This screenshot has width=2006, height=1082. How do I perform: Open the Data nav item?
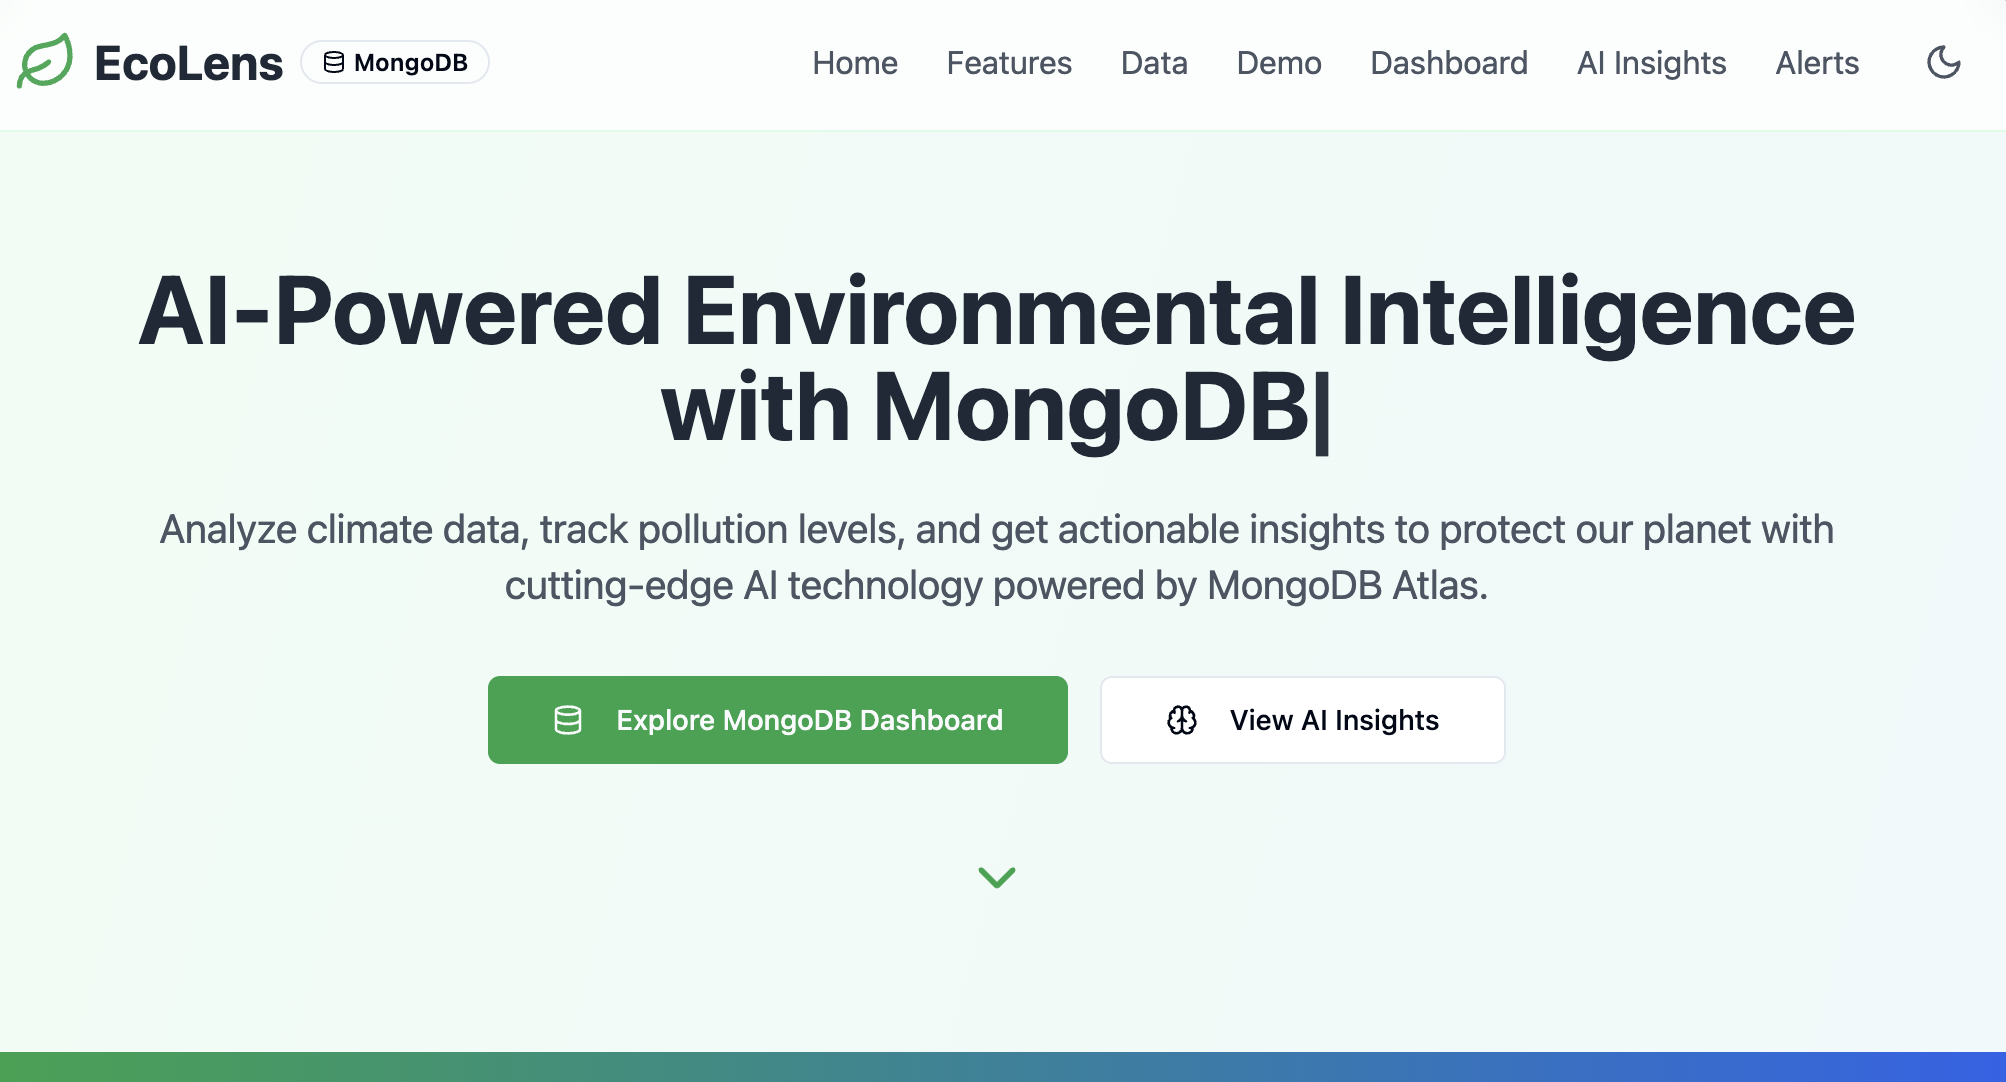(1153, 63)
